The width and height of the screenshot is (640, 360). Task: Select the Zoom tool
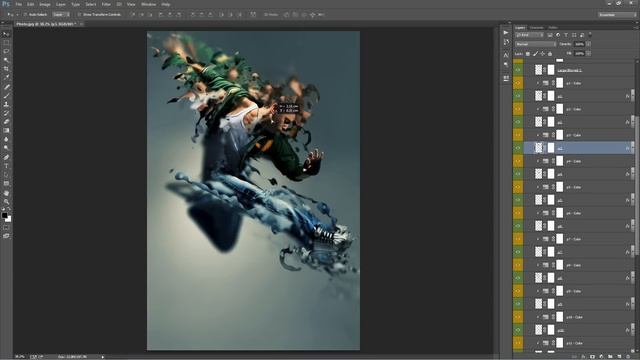point(6,202)
